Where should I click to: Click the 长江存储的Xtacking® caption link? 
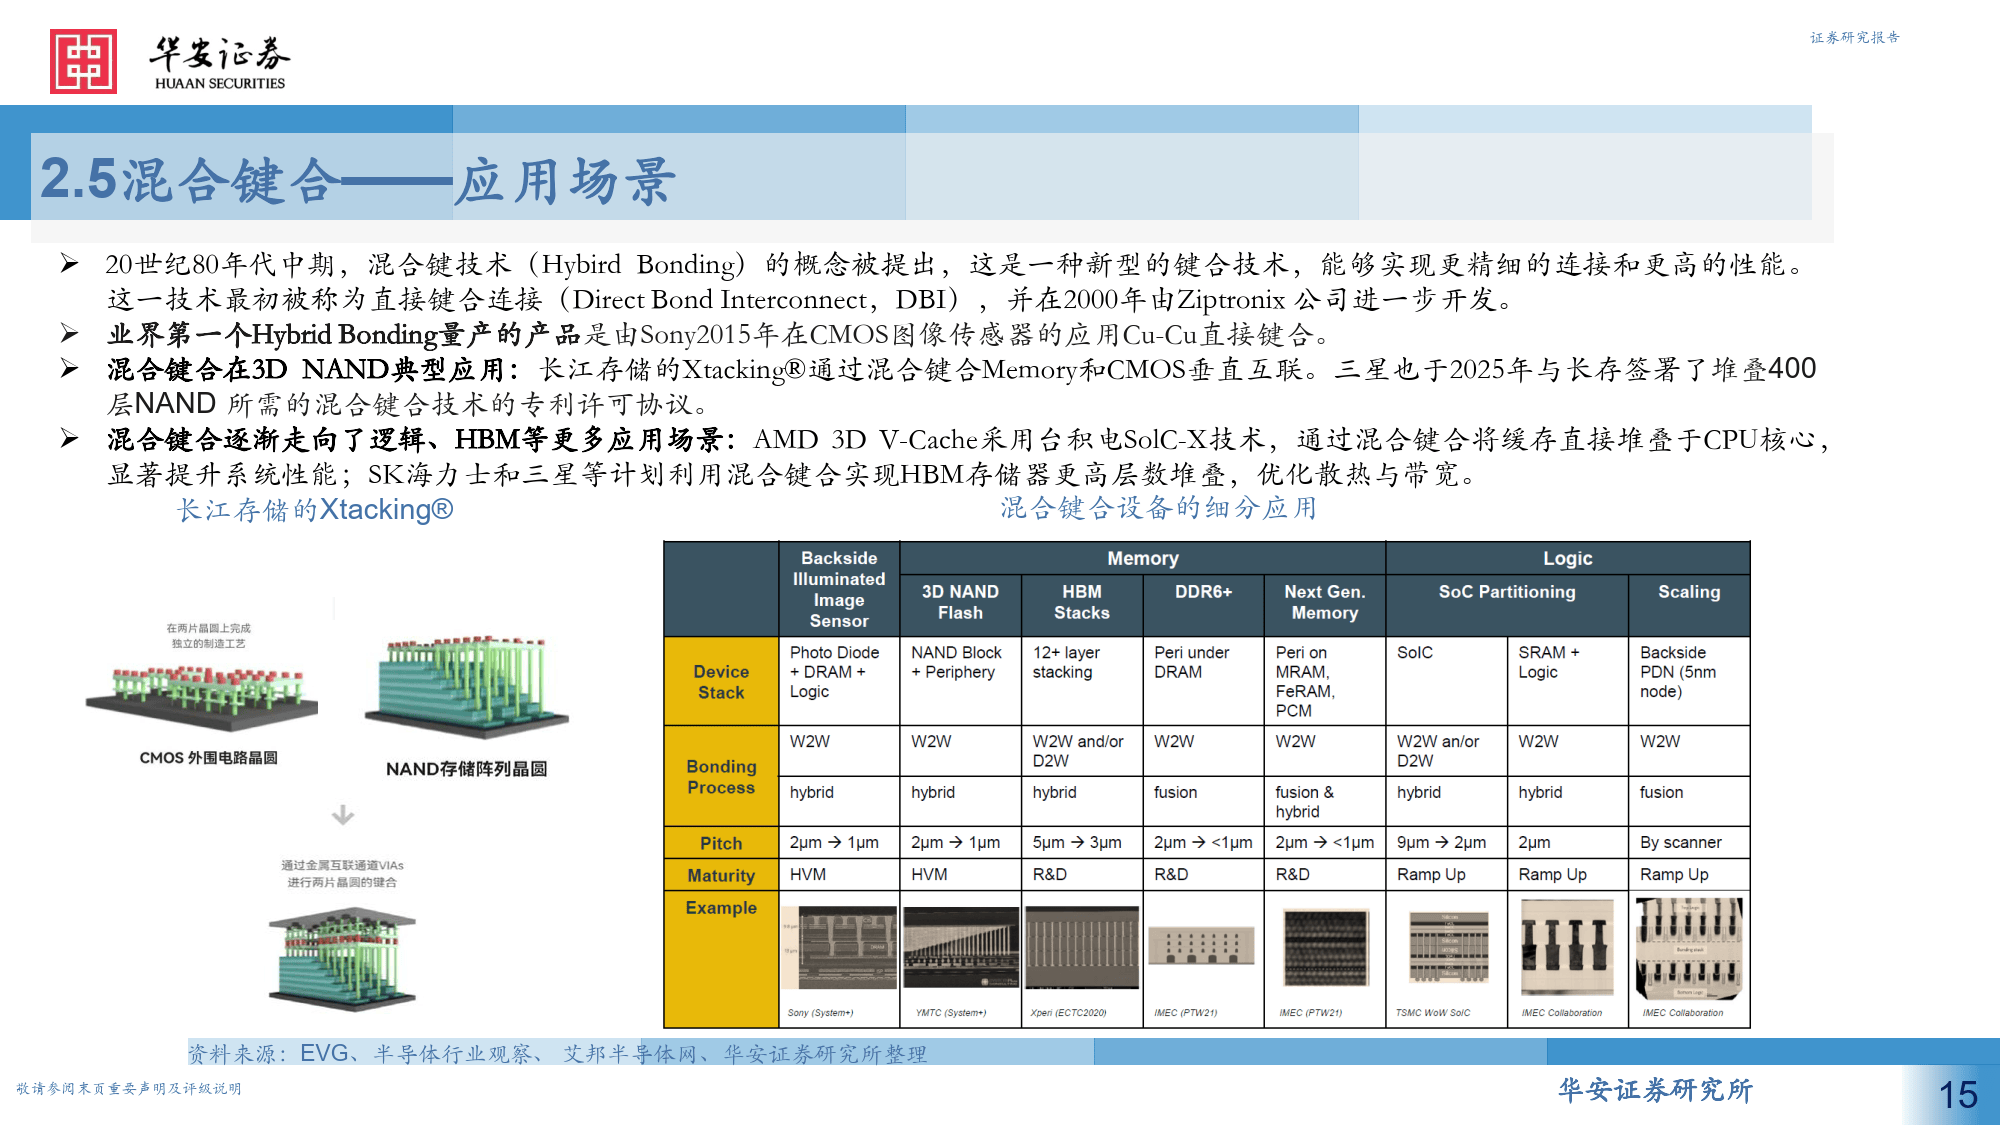pyautogui.click(x=315, y=510)
